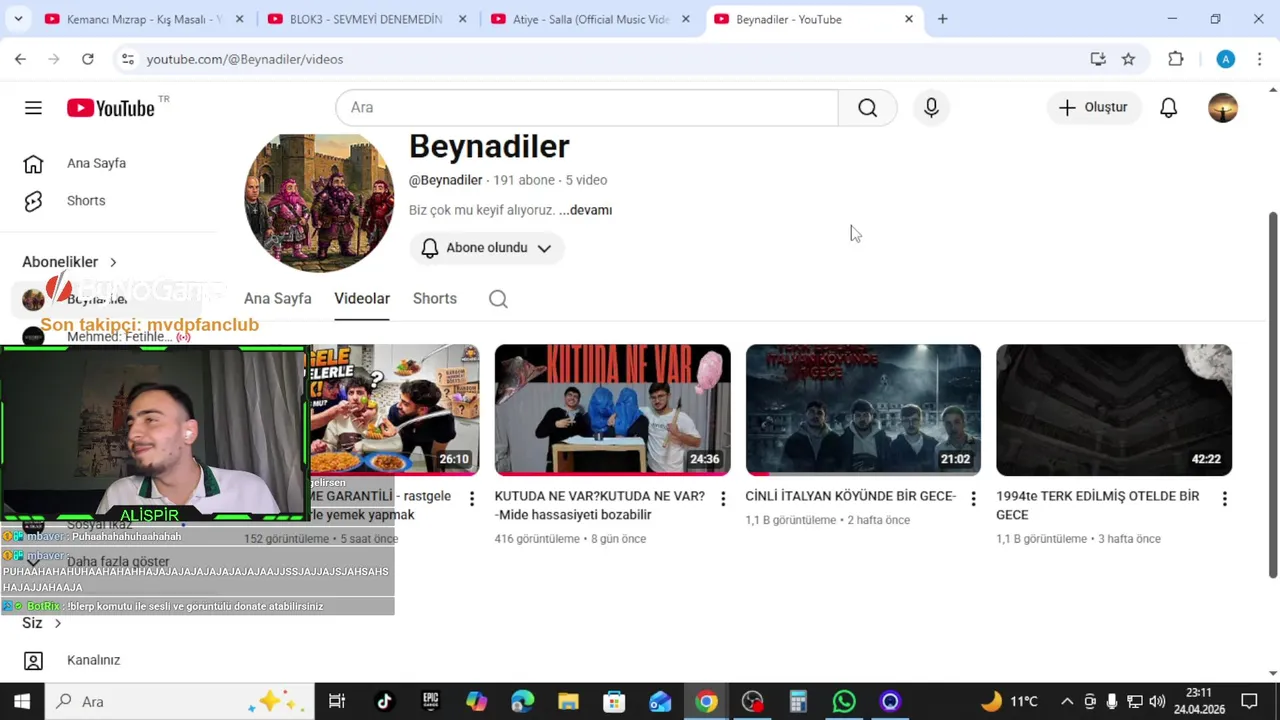Screen dimensions: 1280x720
Task: Search within channel using the magnifier by Shorts tab
Action: click(498, 299)
